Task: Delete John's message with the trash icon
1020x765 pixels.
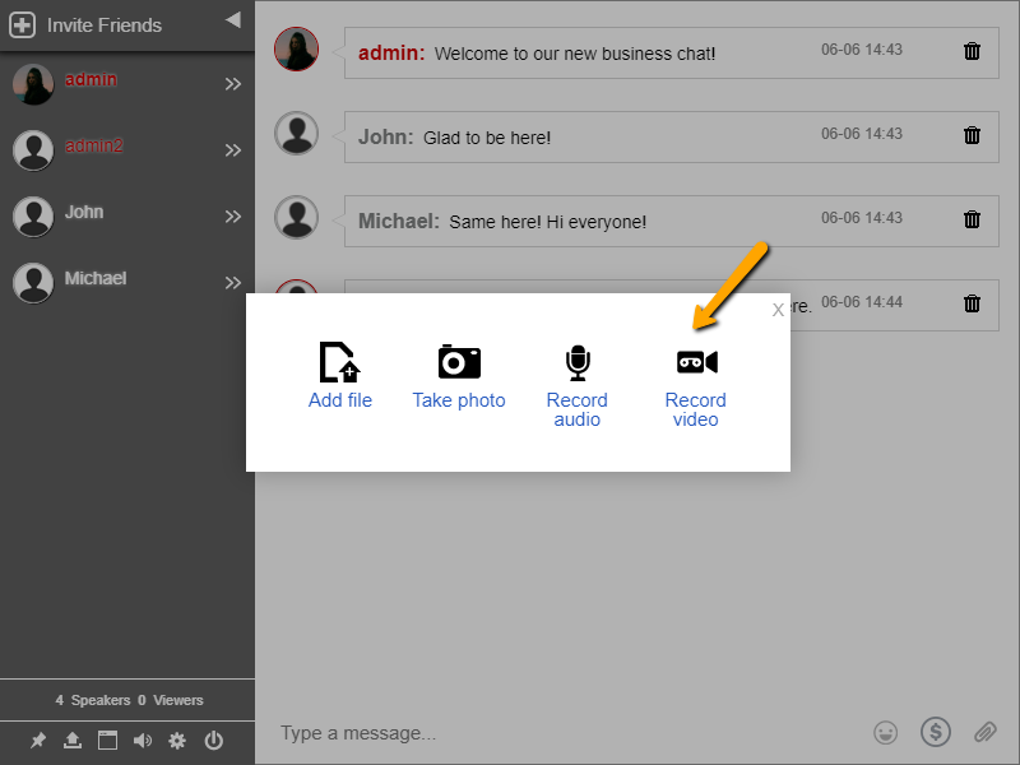Action: pos(971,135)
